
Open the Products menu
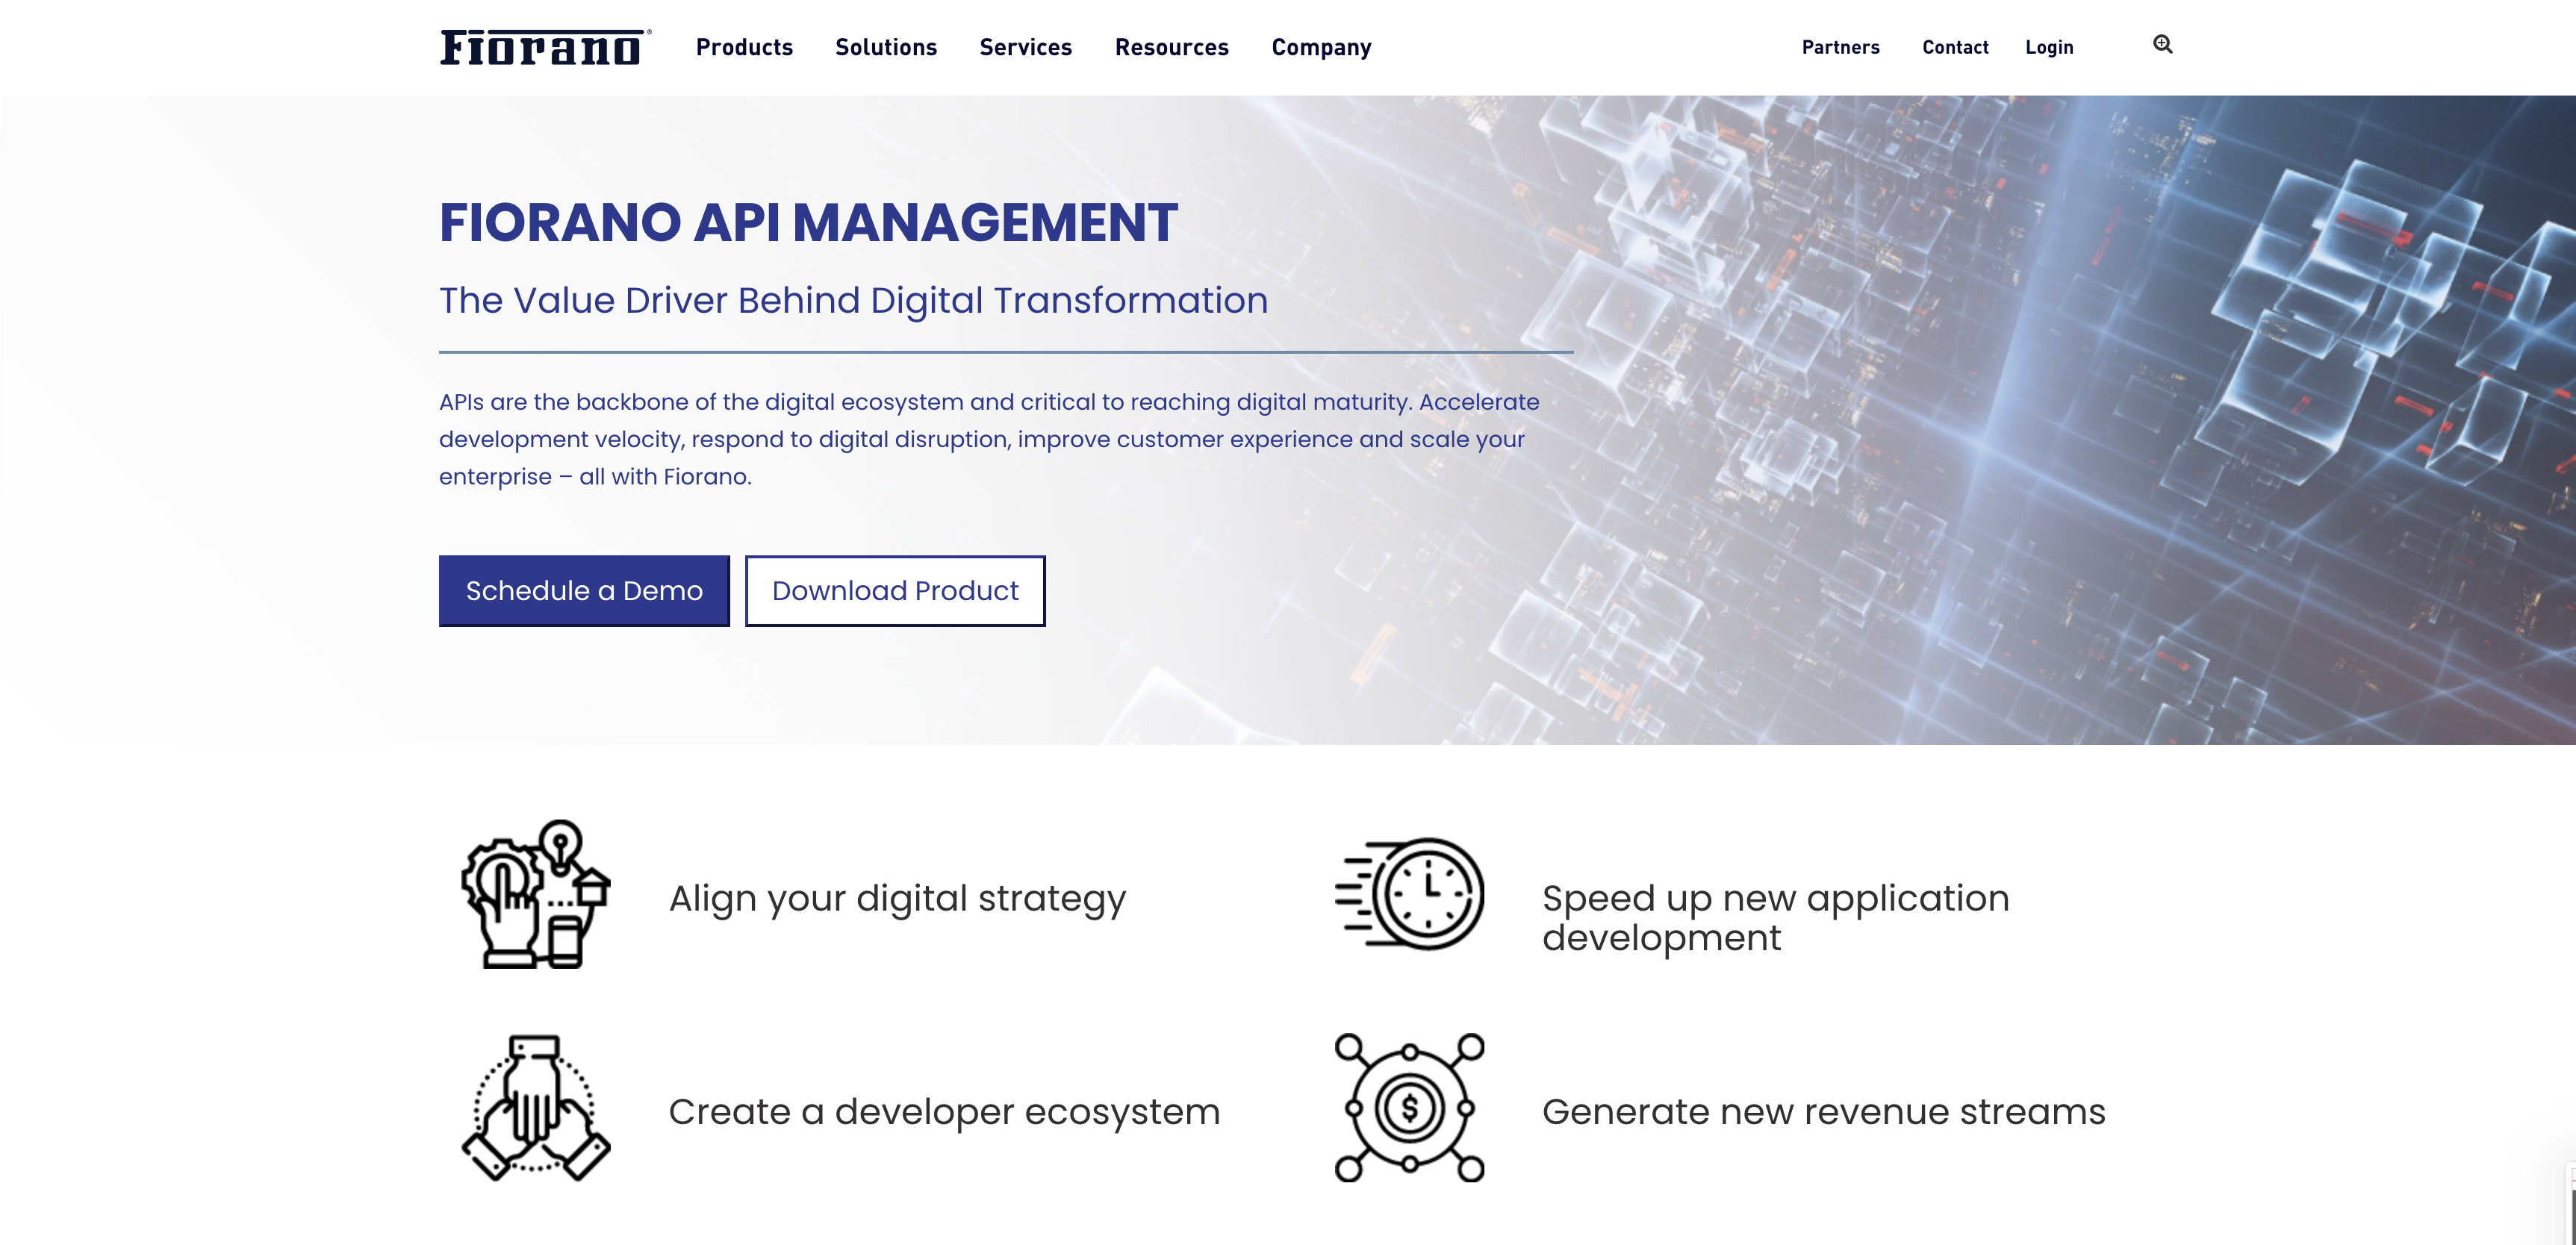[744, 47]
